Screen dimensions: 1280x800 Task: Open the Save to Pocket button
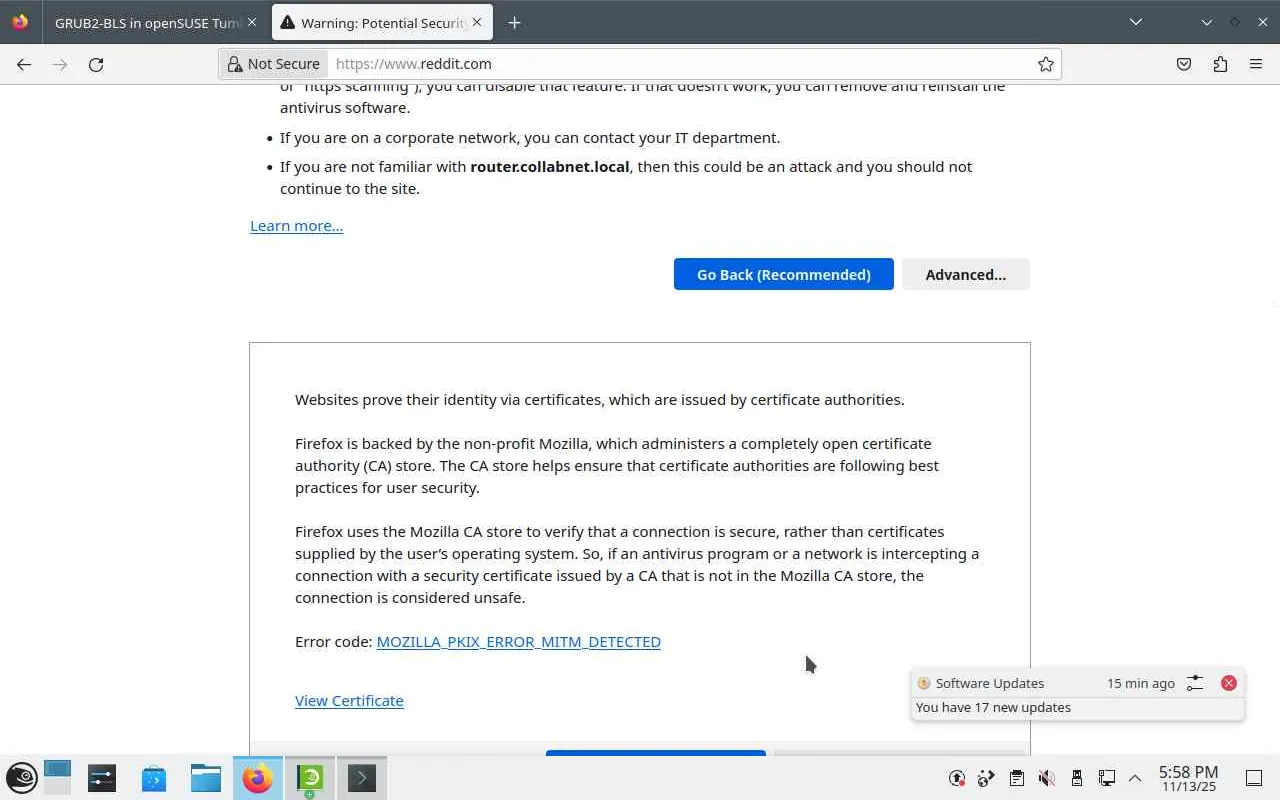pos(1184,64)
